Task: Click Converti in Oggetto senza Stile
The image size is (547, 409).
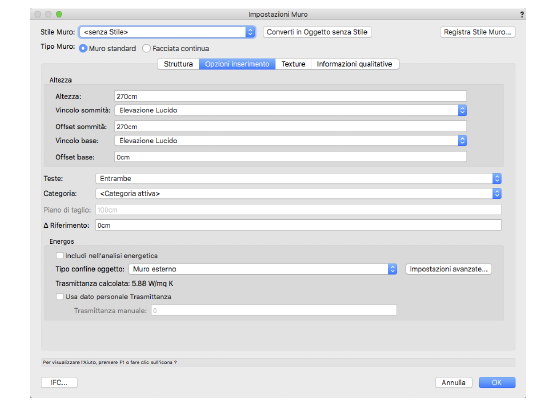Action: (x=317, y=32)
